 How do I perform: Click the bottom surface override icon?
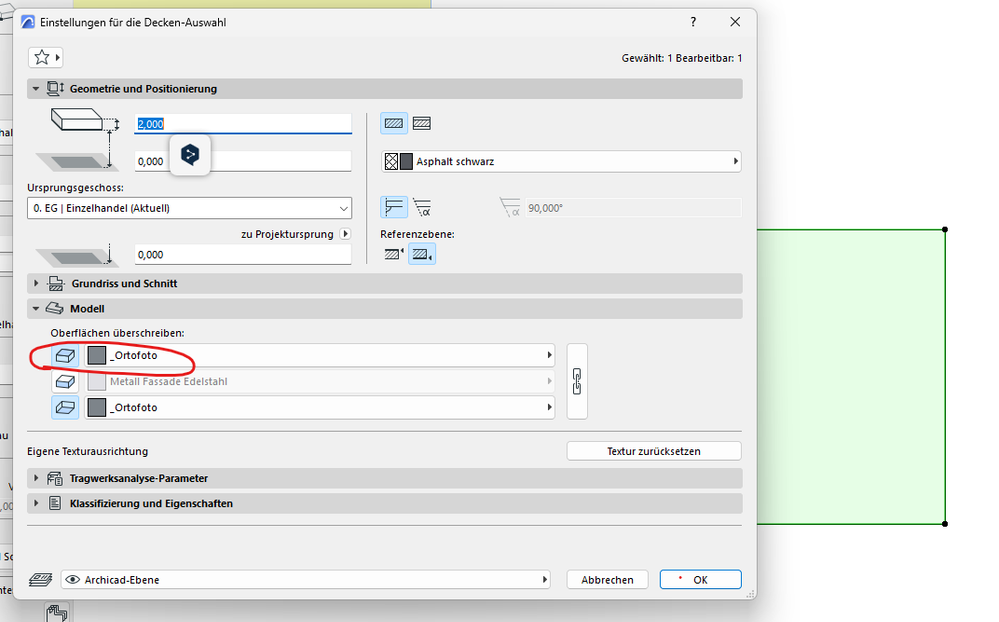point(65,406)
